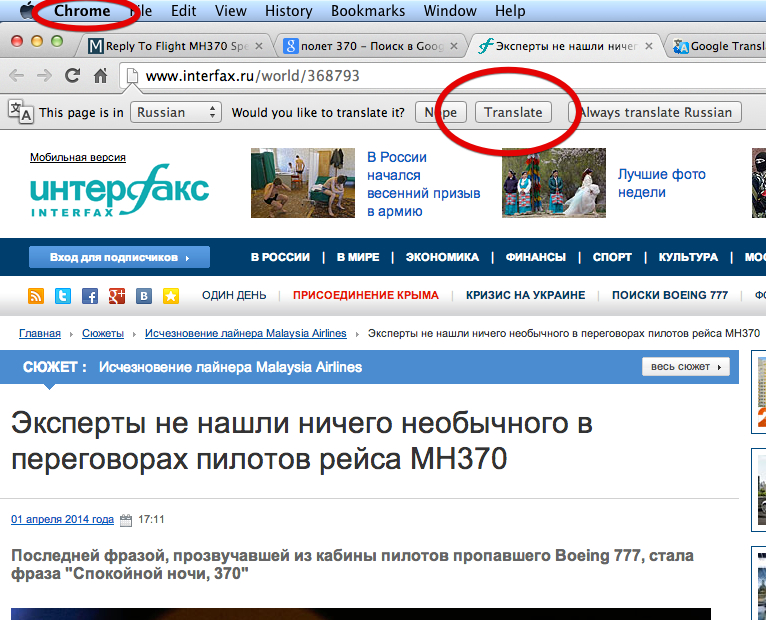Go to the В МИРЕ section
The height and width of the screenshot is (620, 766).
[x=358, y=257]
